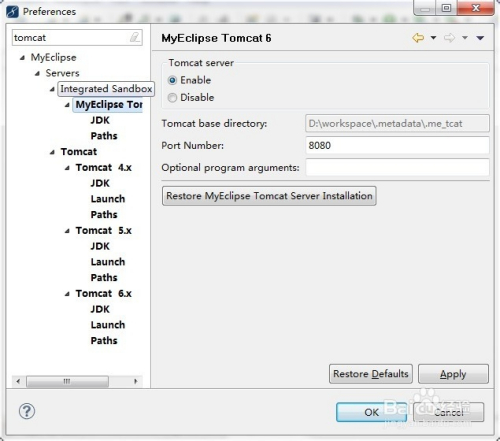The height and width of the screenshot is (441, 500).
Task: Collapse the Integrated Sandbox node
Action: pos(52,89)
